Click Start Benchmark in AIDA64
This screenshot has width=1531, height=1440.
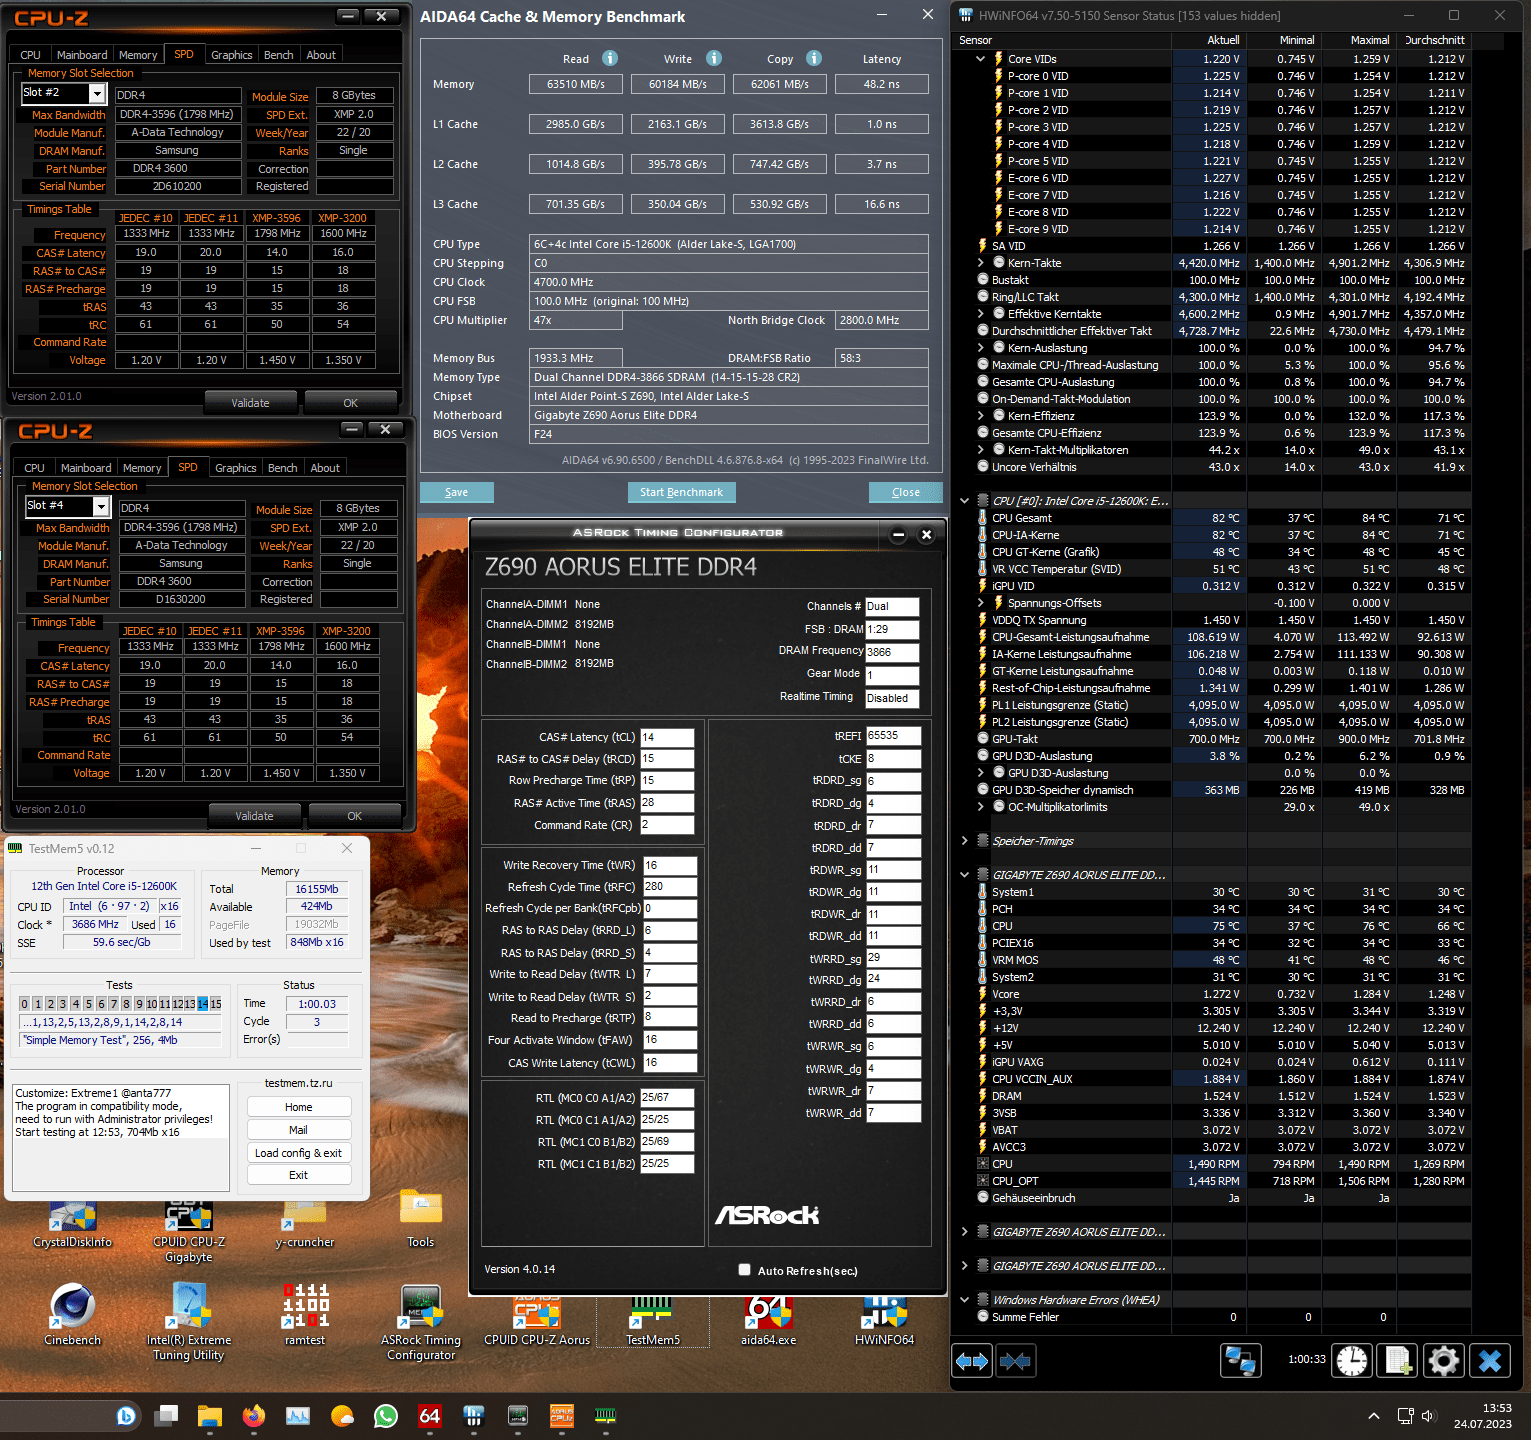682,492
